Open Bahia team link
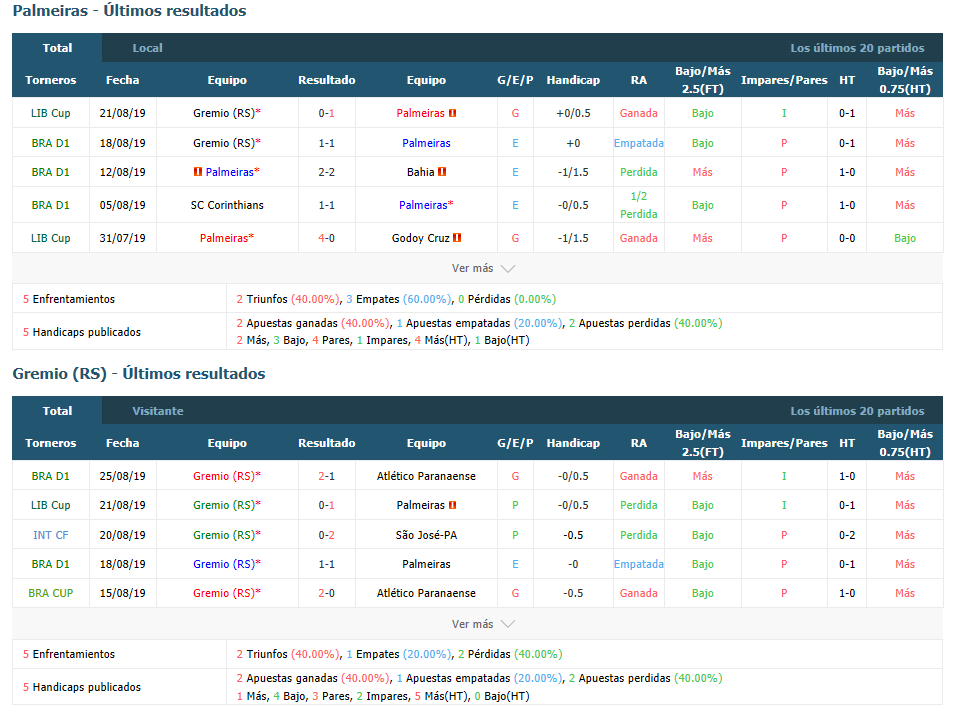This screenshot has width=958, height=706. click(420, 172)
